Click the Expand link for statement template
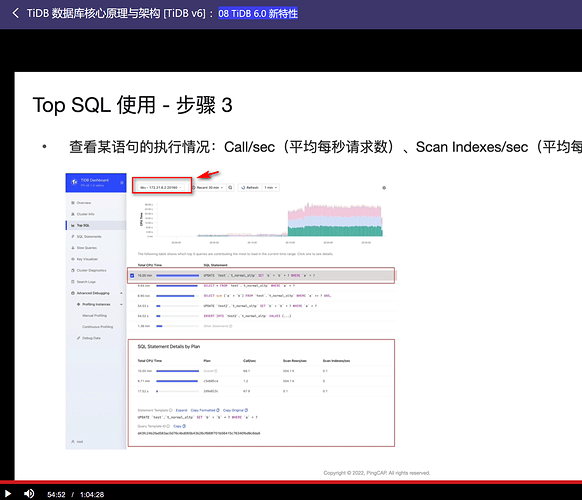 coord(182,410)
